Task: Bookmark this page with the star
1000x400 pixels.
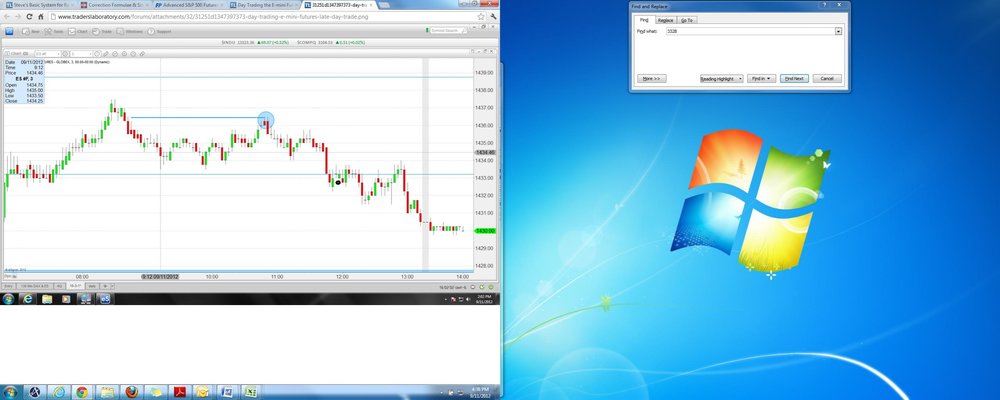Action: (480, 17)
